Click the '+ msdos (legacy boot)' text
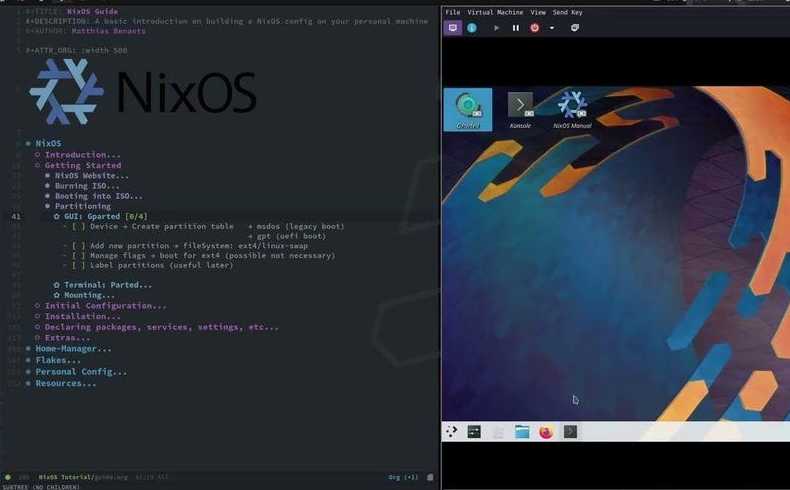 click(x=296, y=227)
